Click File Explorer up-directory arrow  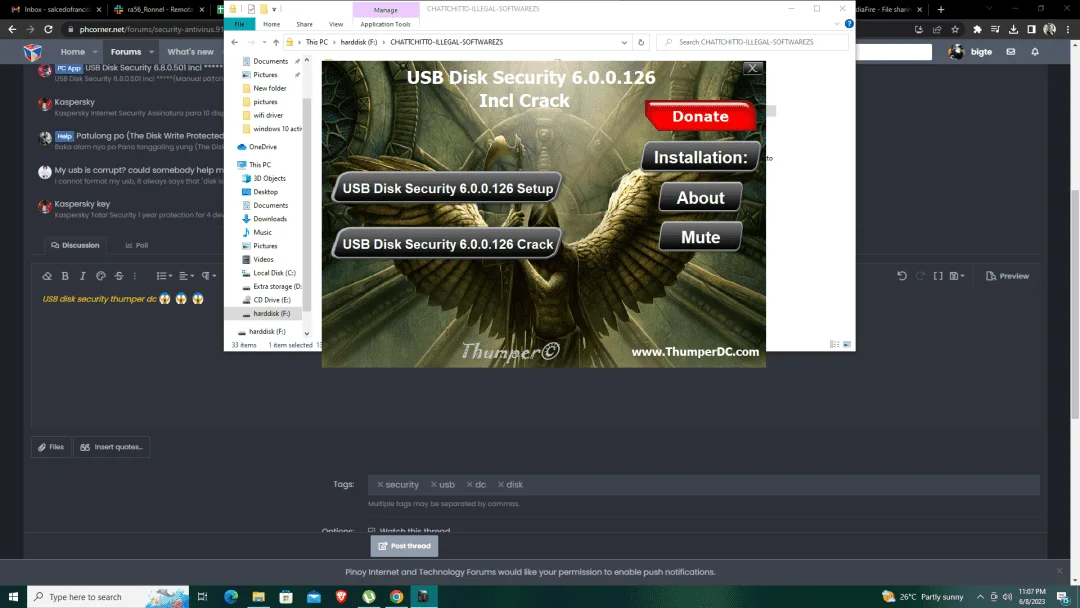(x=276, y=42)
